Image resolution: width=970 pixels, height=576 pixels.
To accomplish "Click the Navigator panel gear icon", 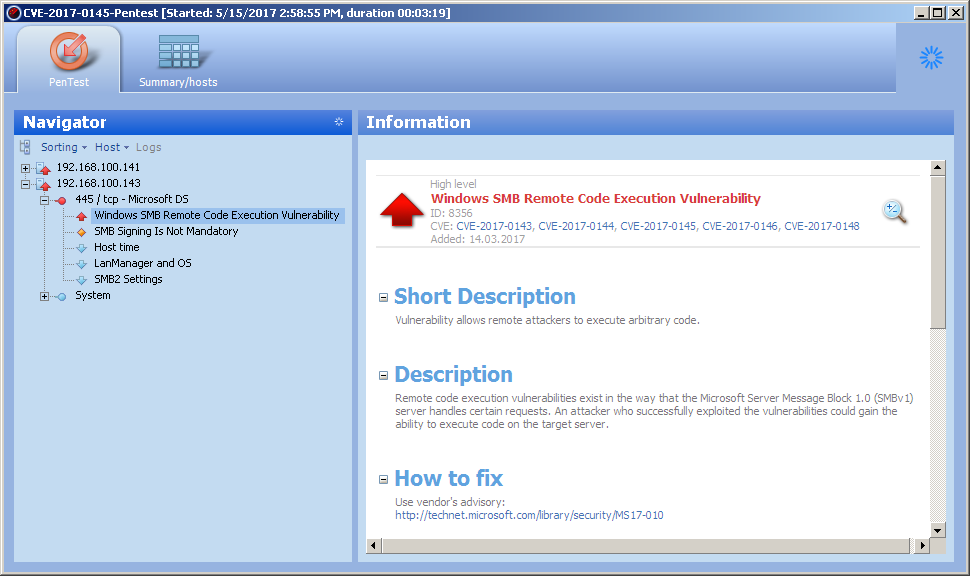I will tap(339, 122).
